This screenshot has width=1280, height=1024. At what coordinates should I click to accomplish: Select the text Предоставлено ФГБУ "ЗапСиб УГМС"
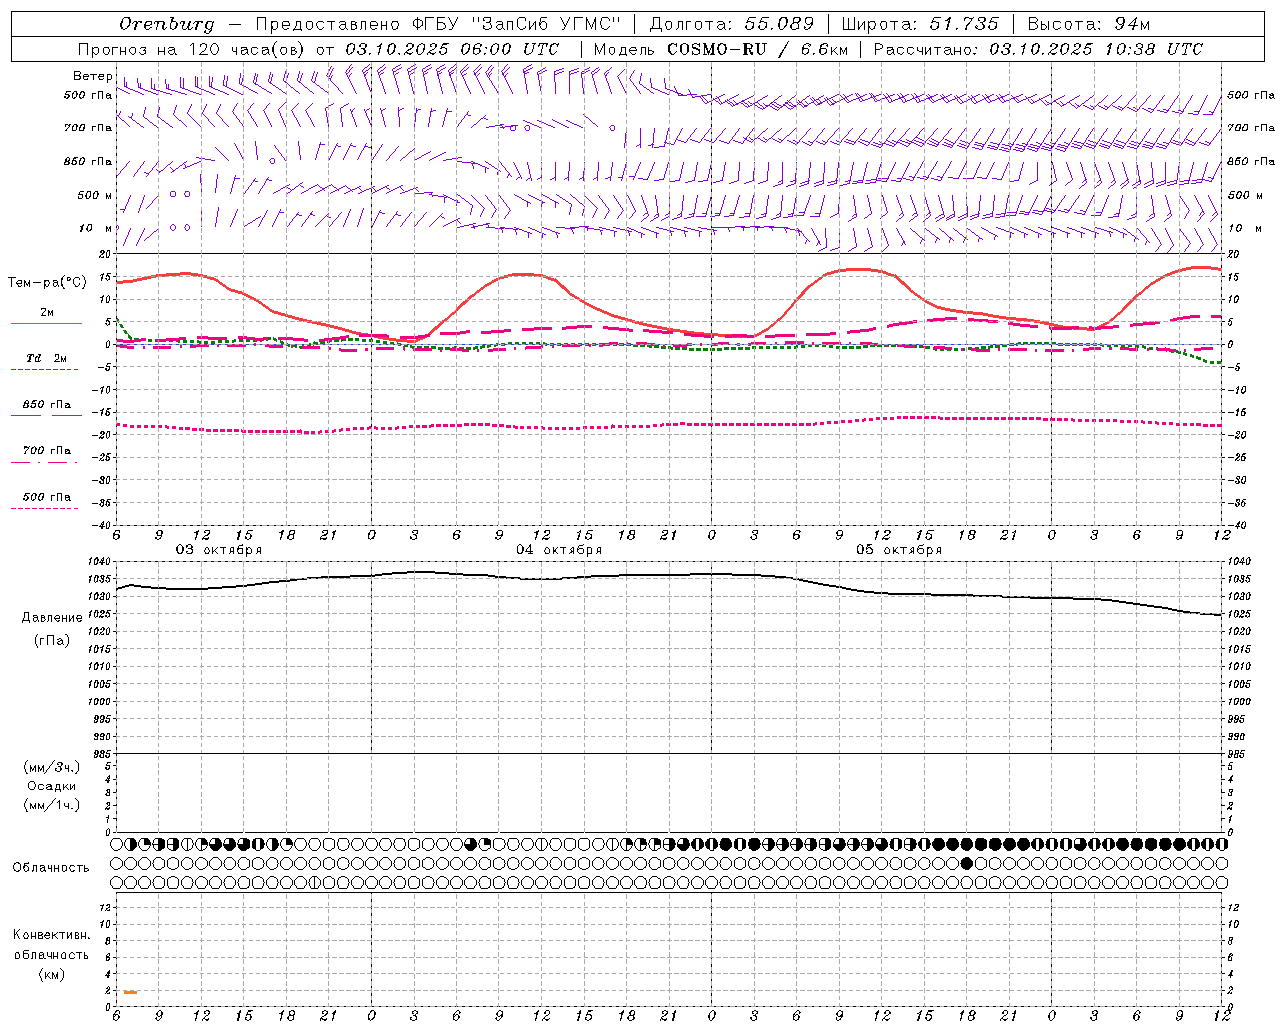coord(440,24)
